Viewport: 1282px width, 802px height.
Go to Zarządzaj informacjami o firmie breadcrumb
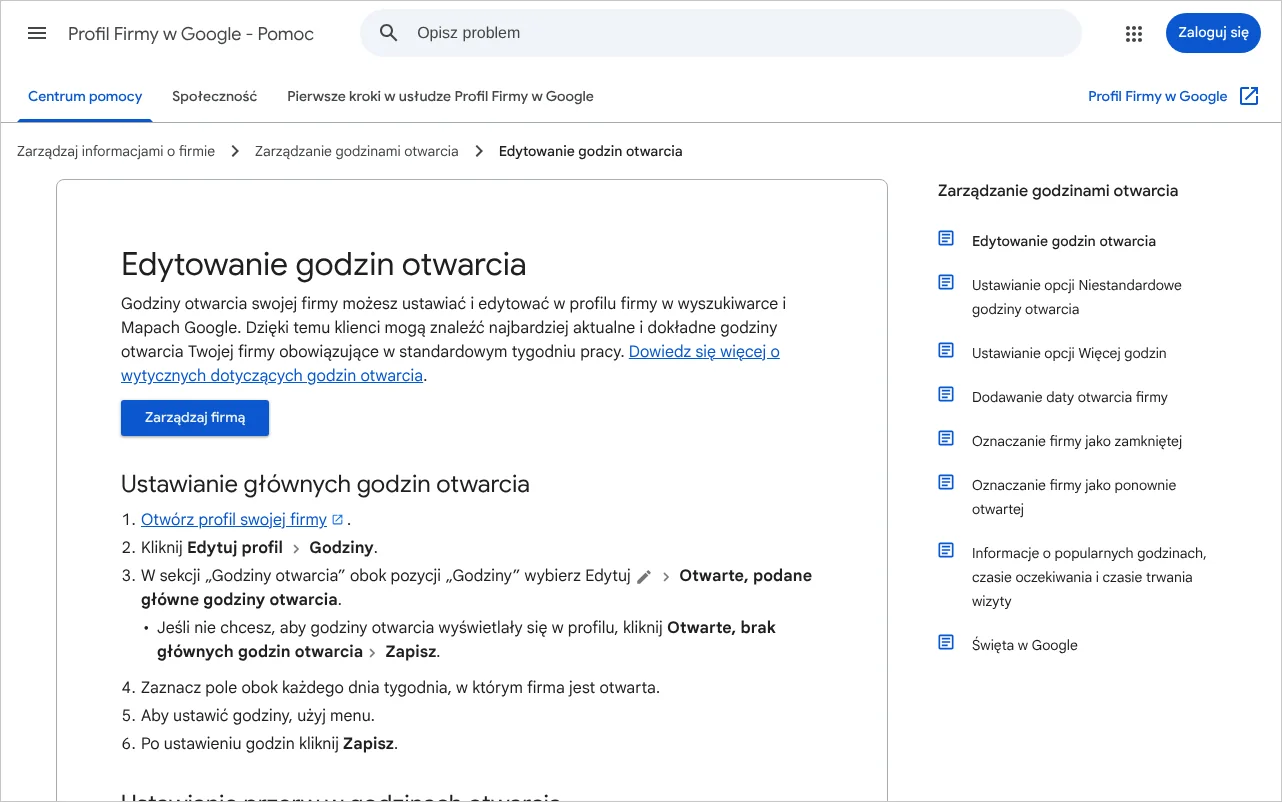click(116, 152)
